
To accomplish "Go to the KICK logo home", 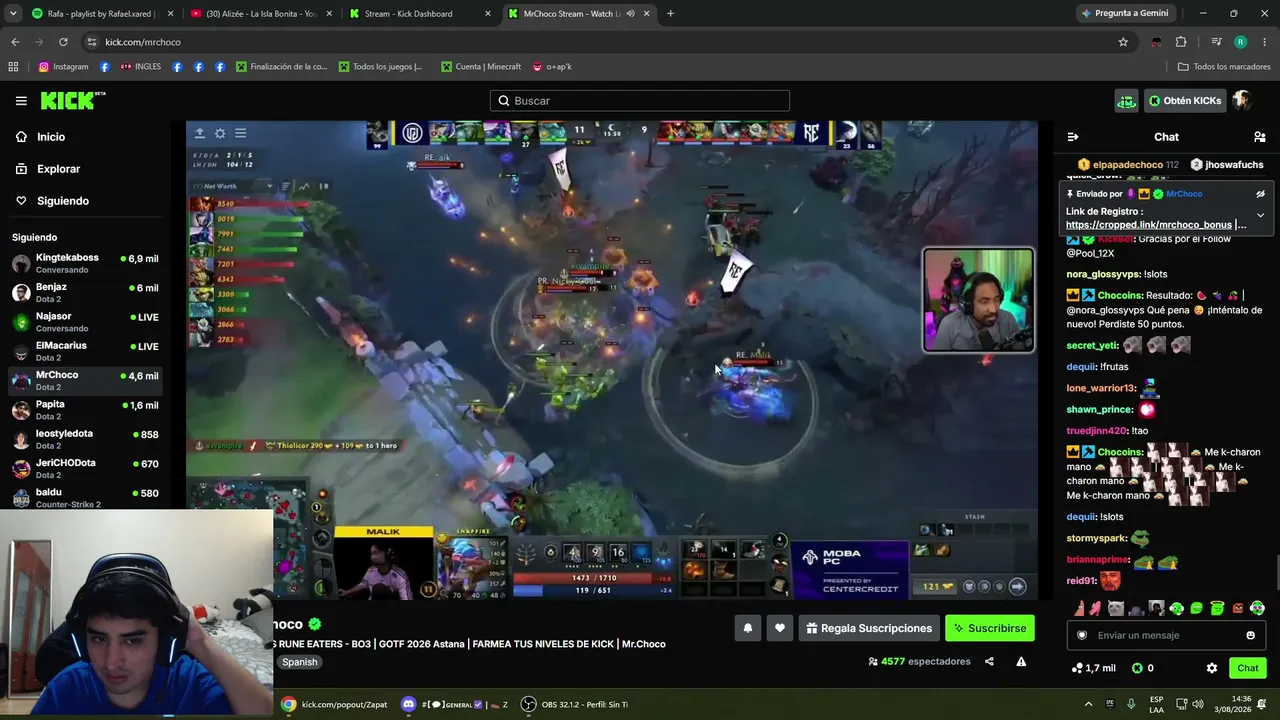I will click(x=72, y=100).
